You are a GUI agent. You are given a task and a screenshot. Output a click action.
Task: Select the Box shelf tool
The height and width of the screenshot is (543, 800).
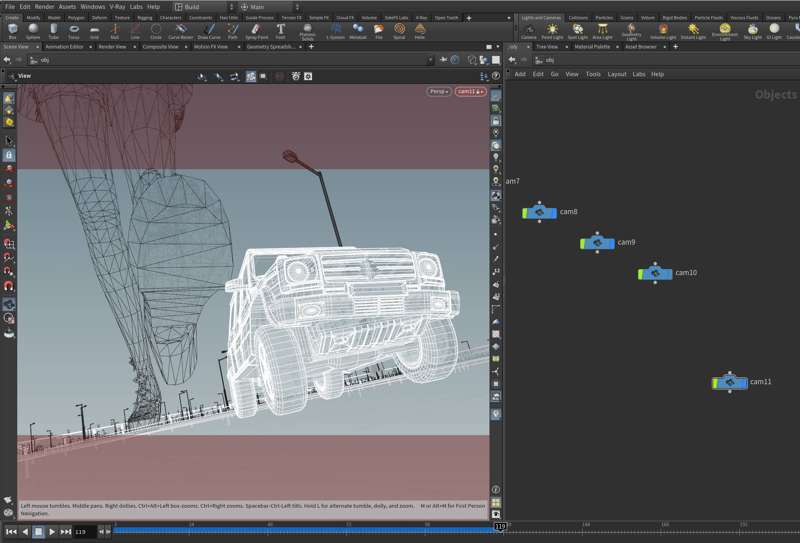(13, 31)
